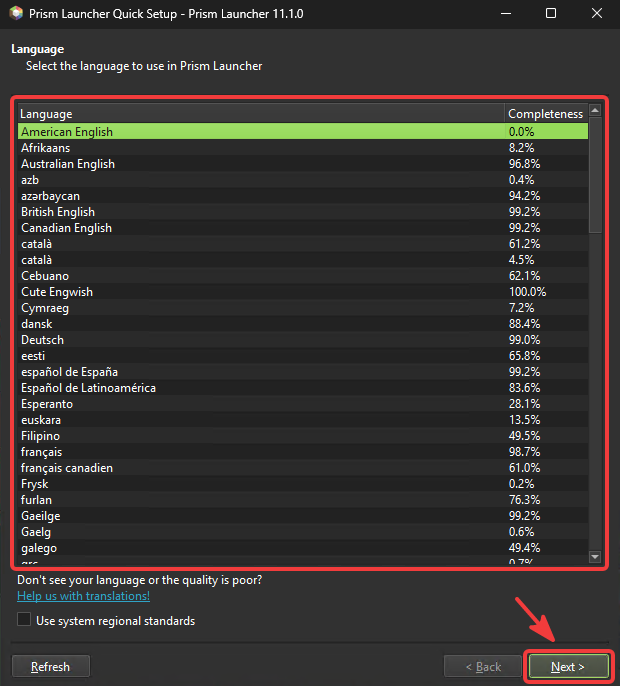Select Cebuano language row
Screen dimensions: 620x686
click(x=303, y=276)
